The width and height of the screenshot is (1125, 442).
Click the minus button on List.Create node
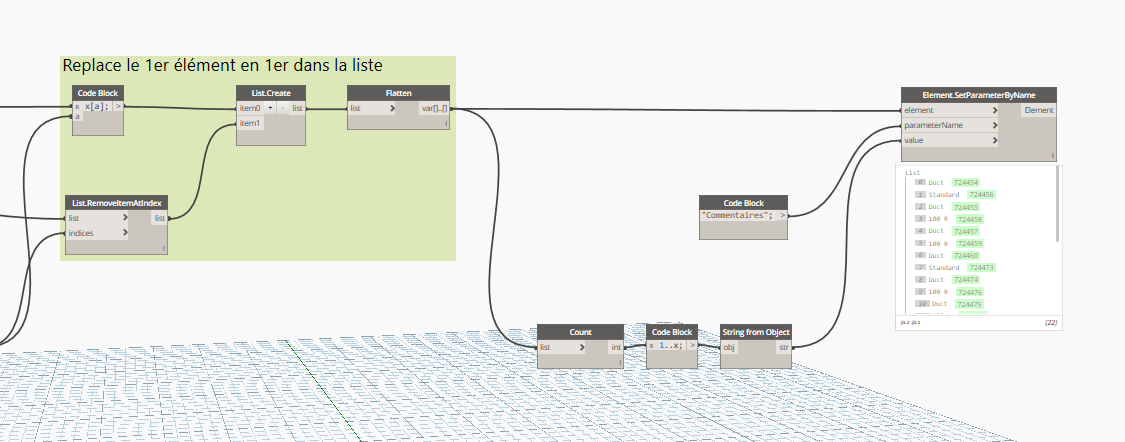282,107
